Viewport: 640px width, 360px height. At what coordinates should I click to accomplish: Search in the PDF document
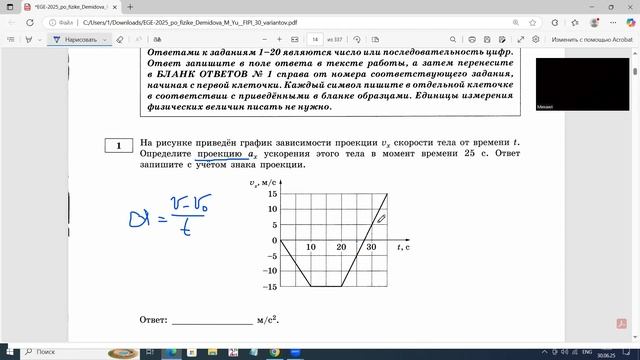(x=453, y=40)
